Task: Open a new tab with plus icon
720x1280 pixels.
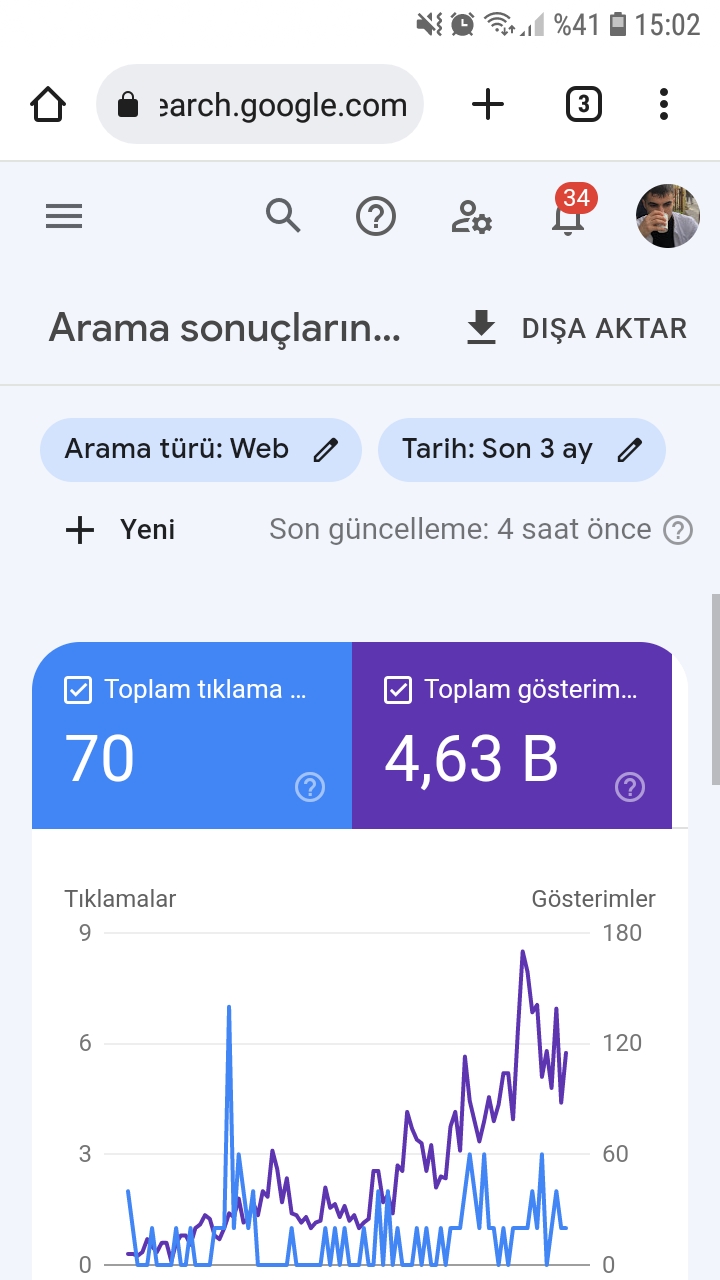Action: tap(488, 104)
